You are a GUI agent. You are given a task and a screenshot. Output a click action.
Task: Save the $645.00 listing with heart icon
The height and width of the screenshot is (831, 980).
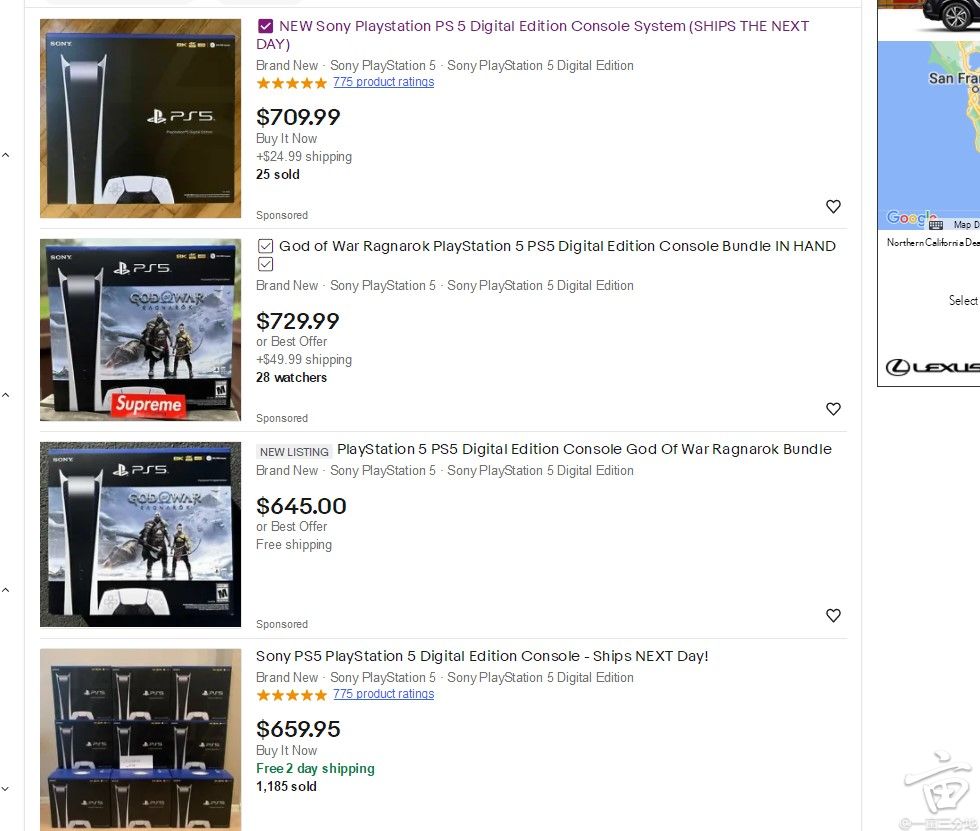click(833, 615)
